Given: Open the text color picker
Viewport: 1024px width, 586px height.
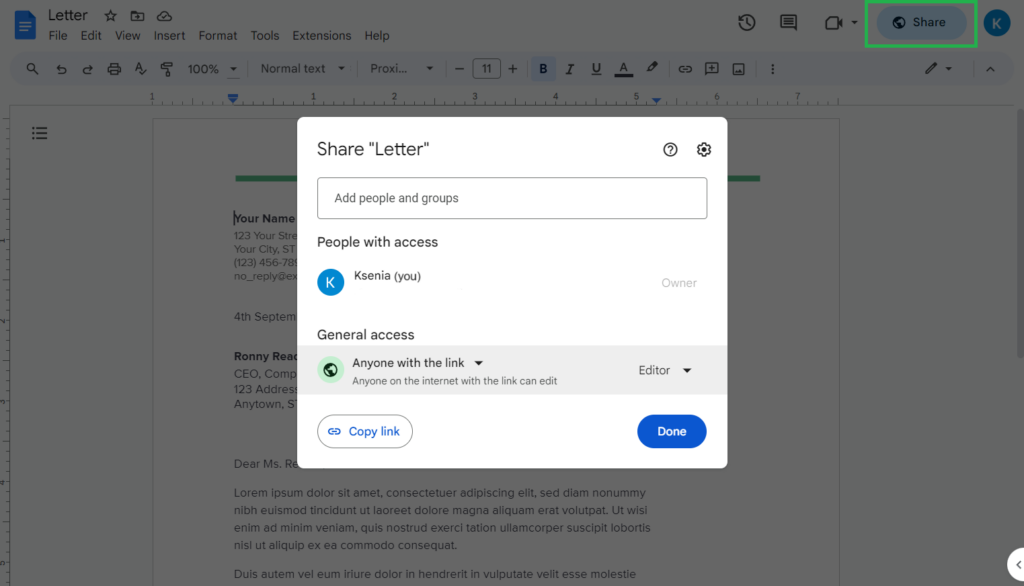Looking at the screenshot, I should (x=623, y=68).
